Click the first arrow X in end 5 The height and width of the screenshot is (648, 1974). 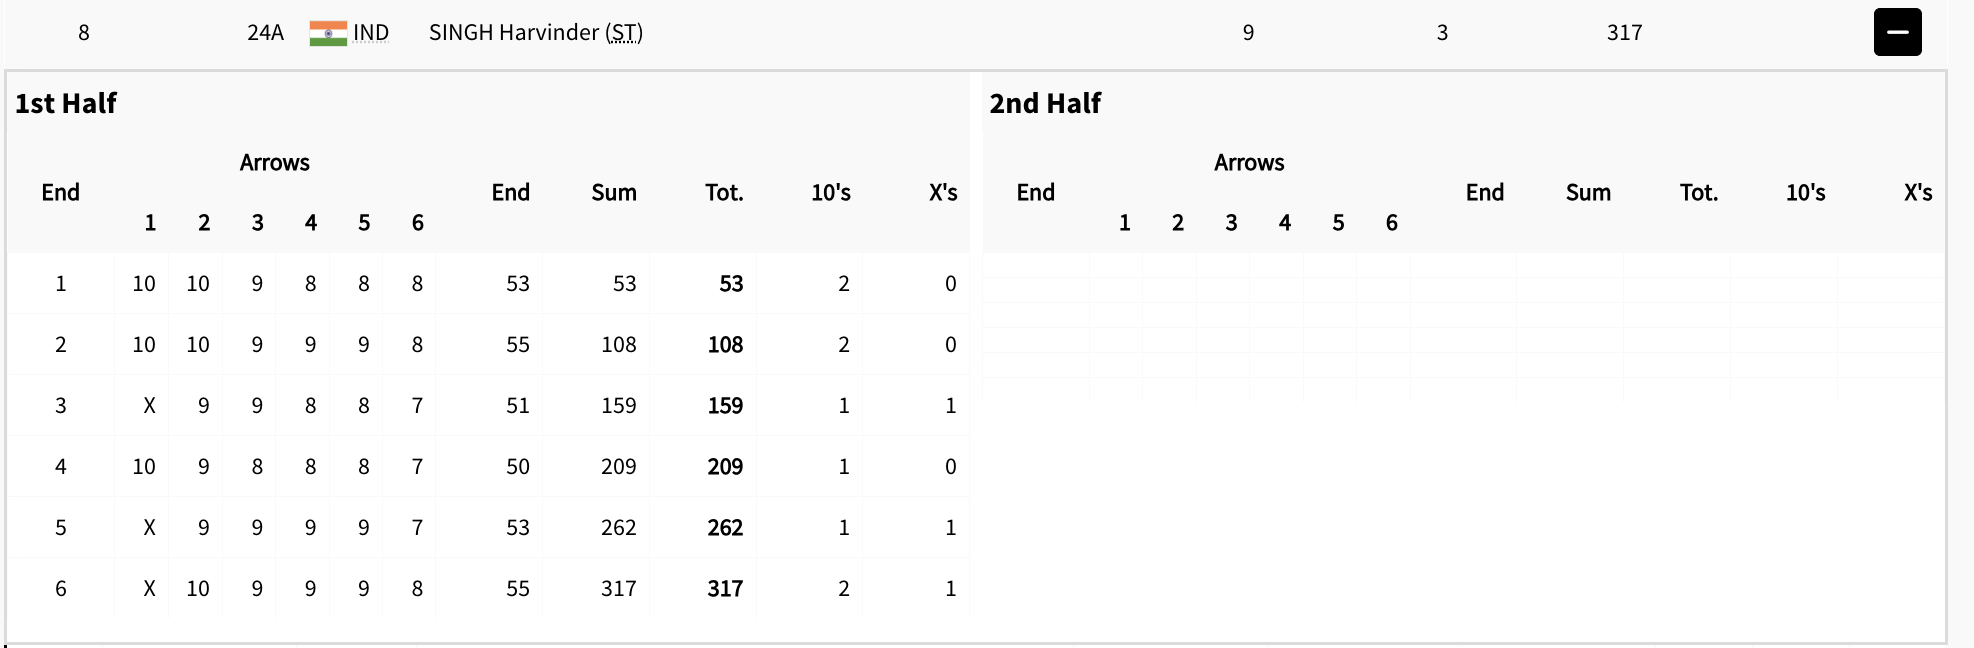pyautogui.click(x=149, y=527)
